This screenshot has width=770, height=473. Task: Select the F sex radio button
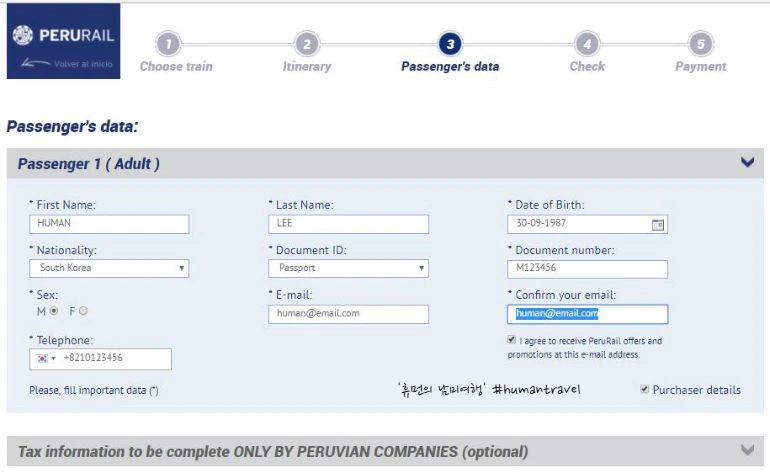(x=83, y=311)
